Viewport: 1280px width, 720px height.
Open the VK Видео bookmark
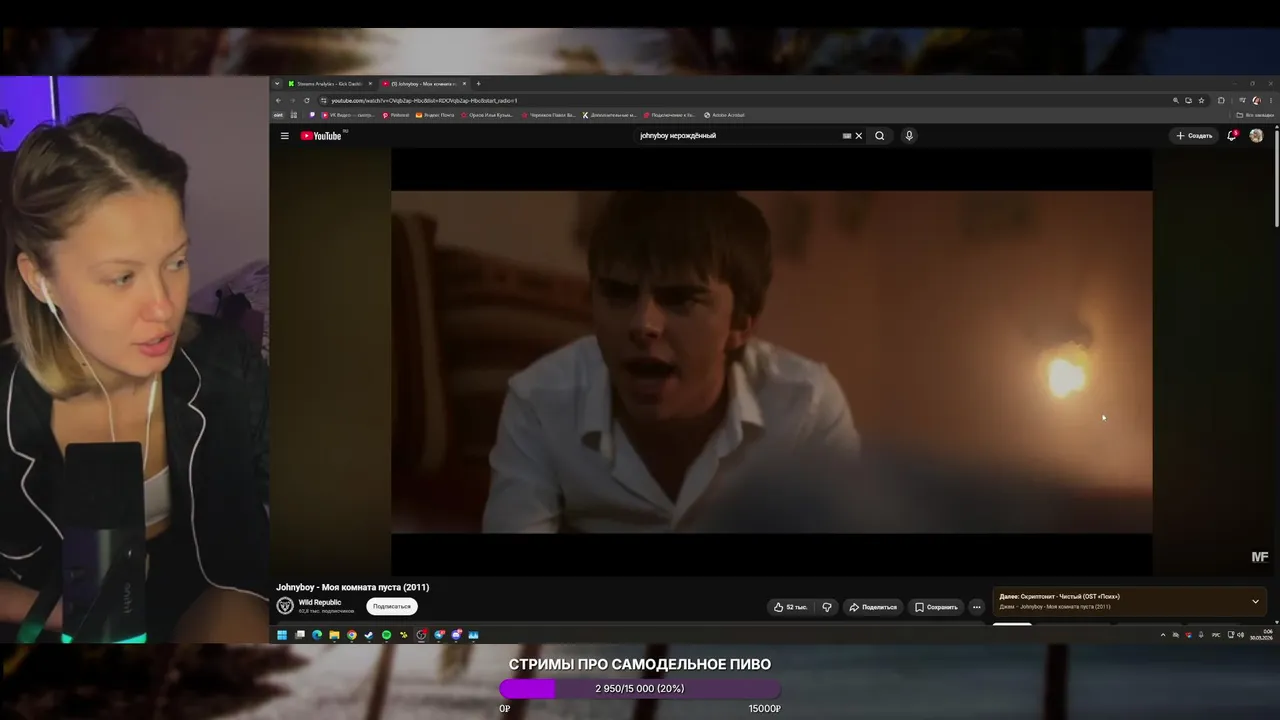[x=348, y=115]
